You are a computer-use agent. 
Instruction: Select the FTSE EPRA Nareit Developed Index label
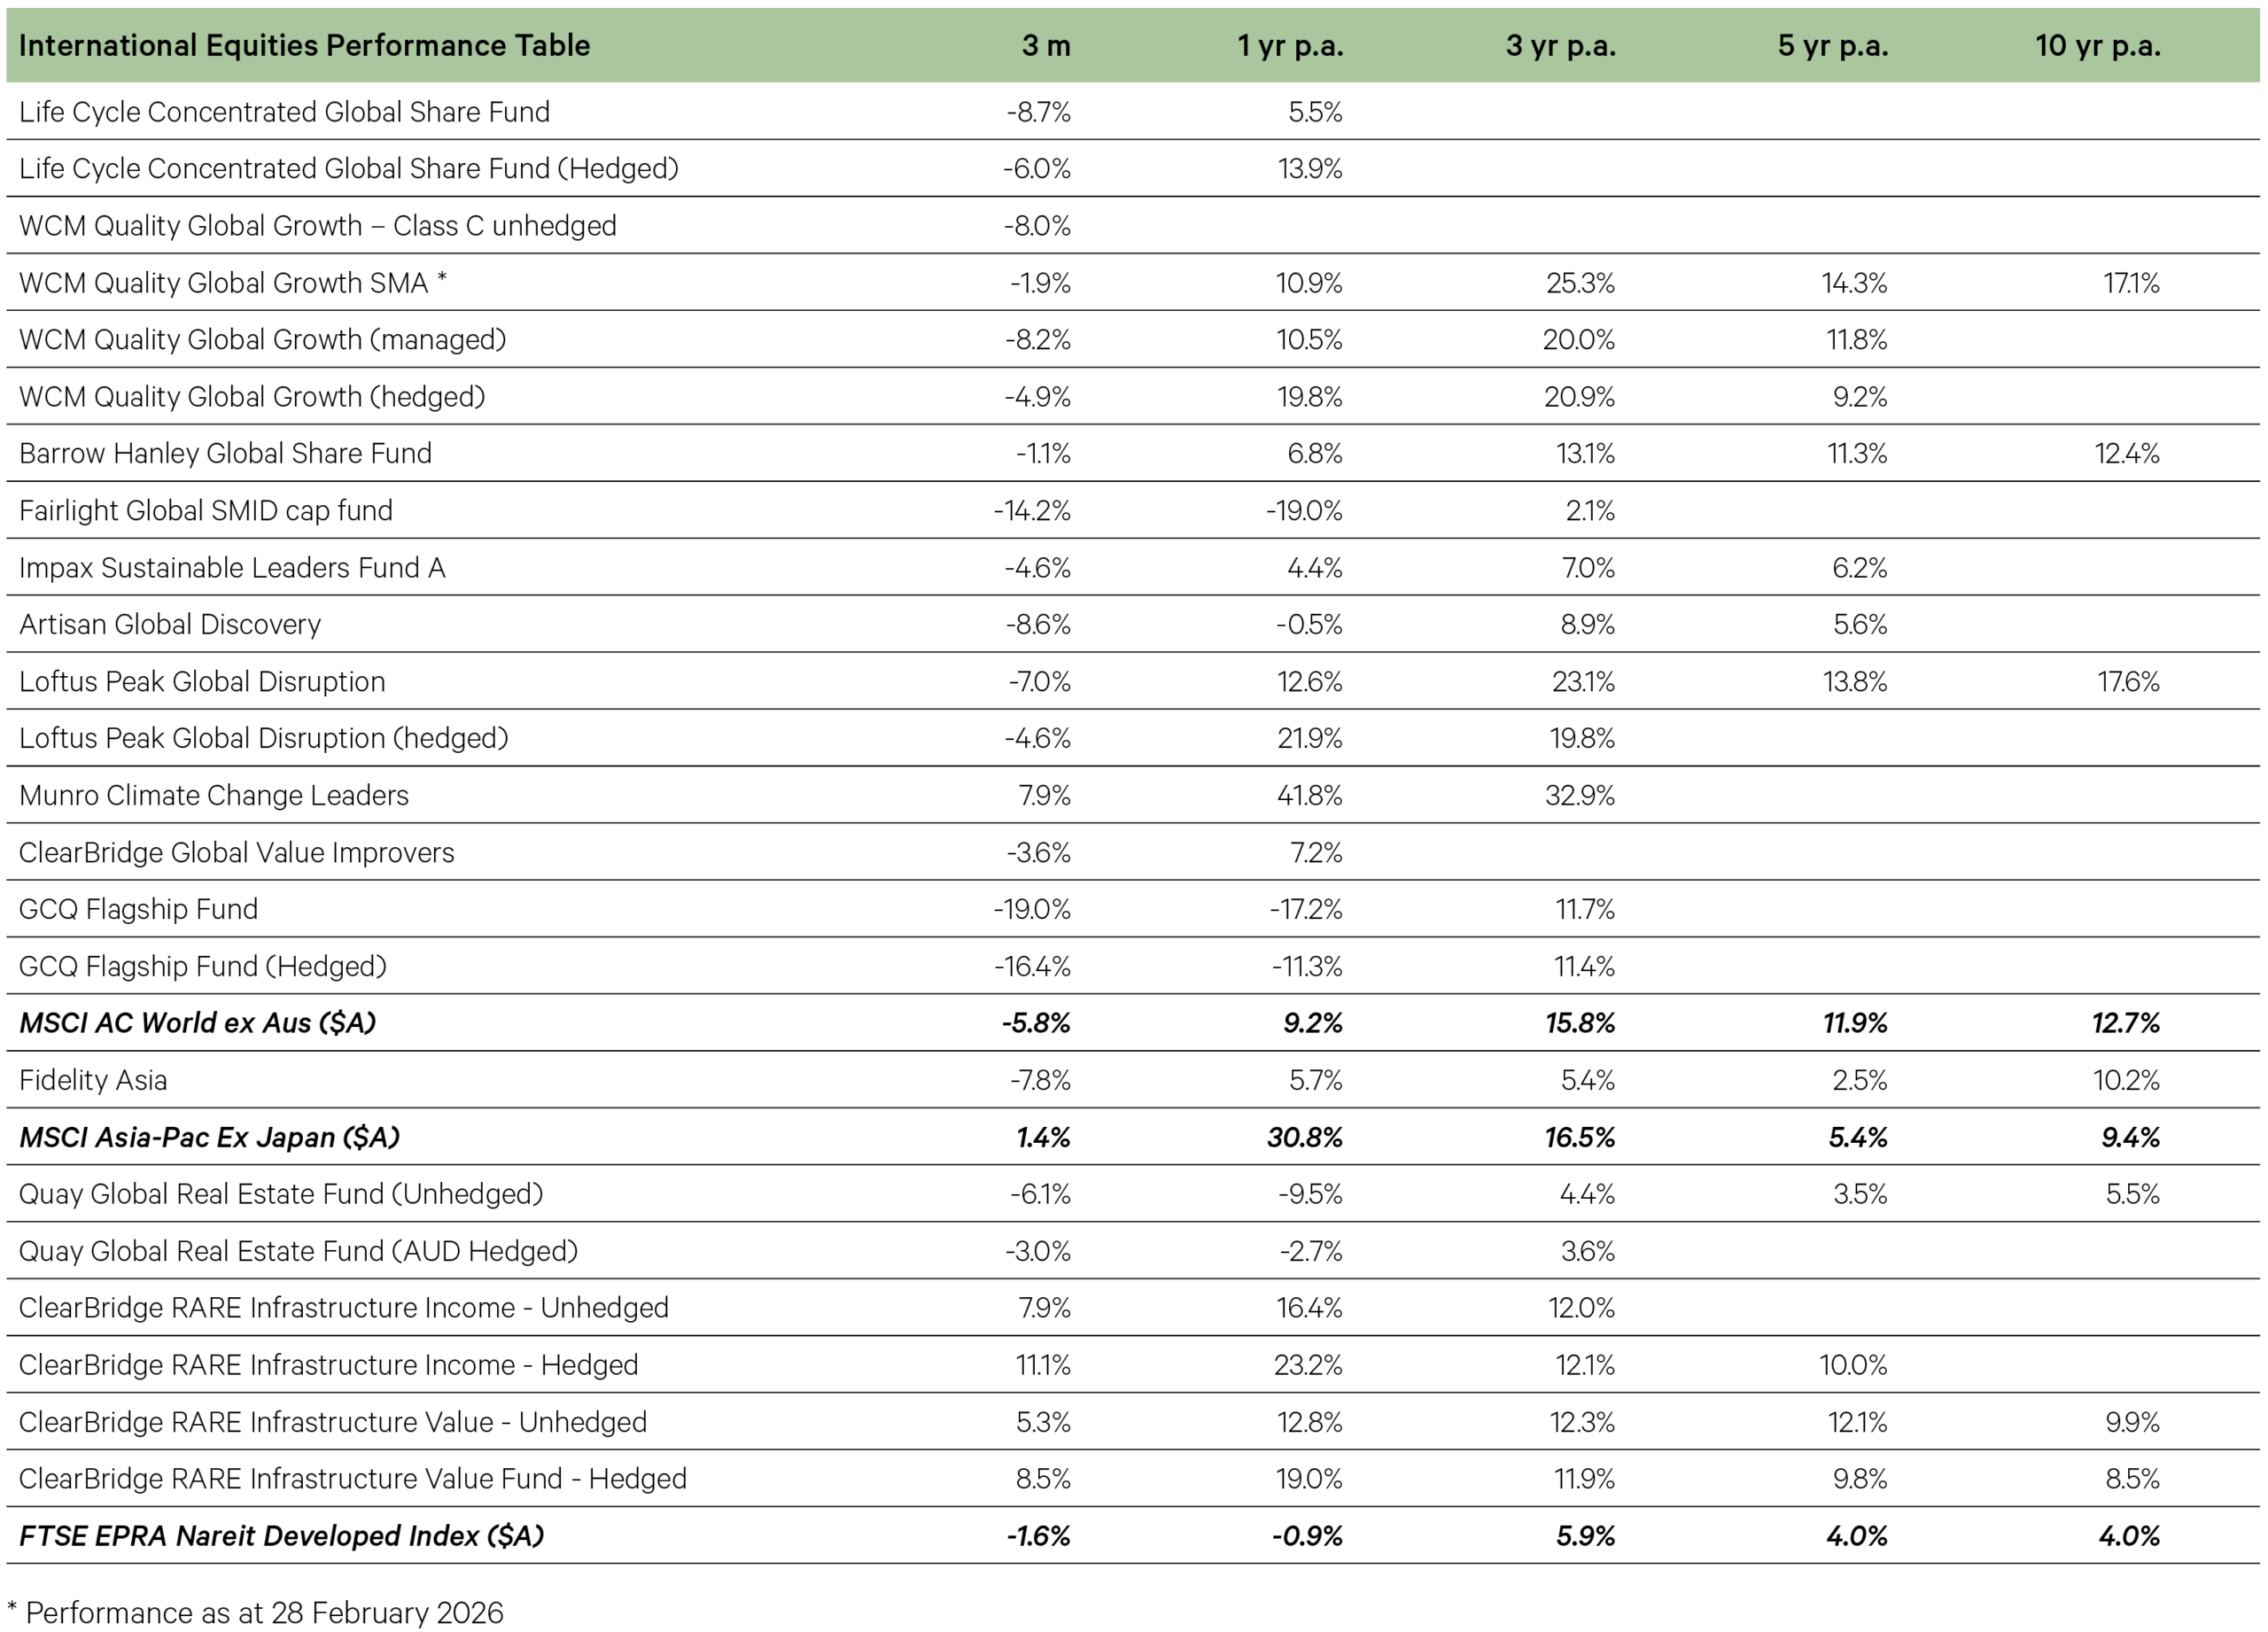(281, 1536)
